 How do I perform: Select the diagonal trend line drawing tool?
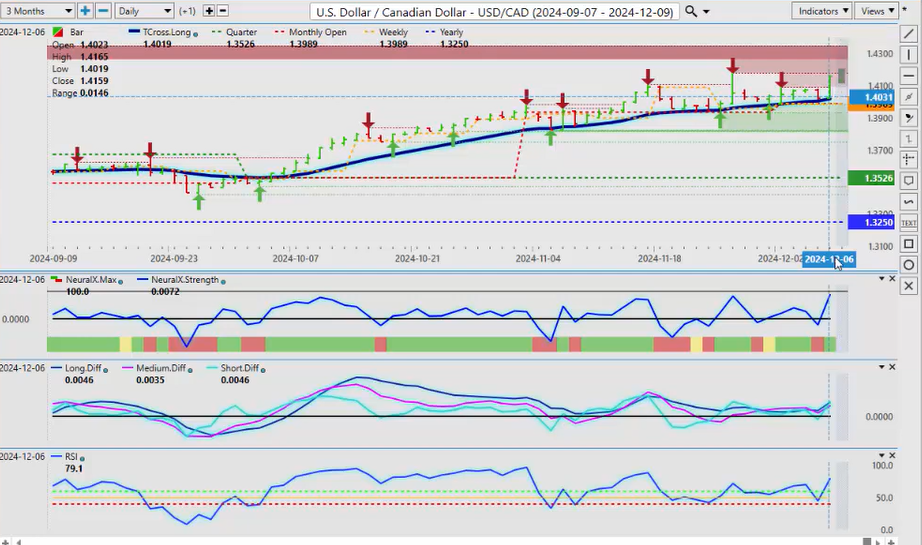908,34
